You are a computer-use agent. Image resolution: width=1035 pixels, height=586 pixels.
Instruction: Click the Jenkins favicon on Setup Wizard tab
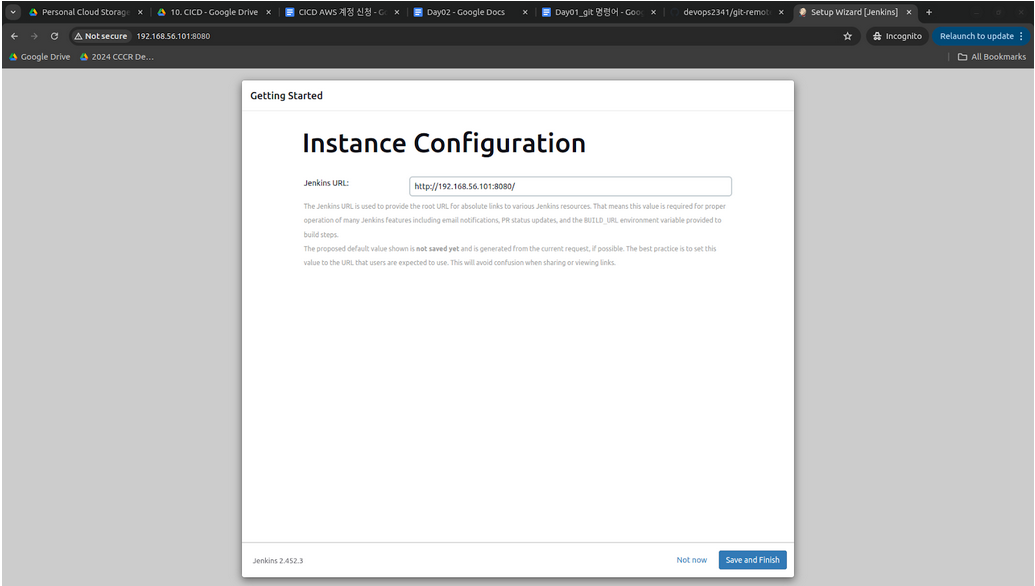click(803, 12)
